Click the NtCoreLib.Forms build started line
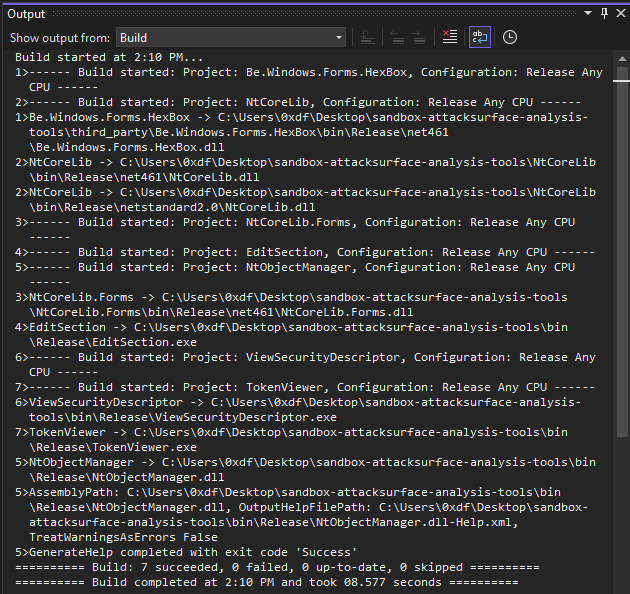The height and width of the screenshot is (594, 630). [x=300, y=222]
